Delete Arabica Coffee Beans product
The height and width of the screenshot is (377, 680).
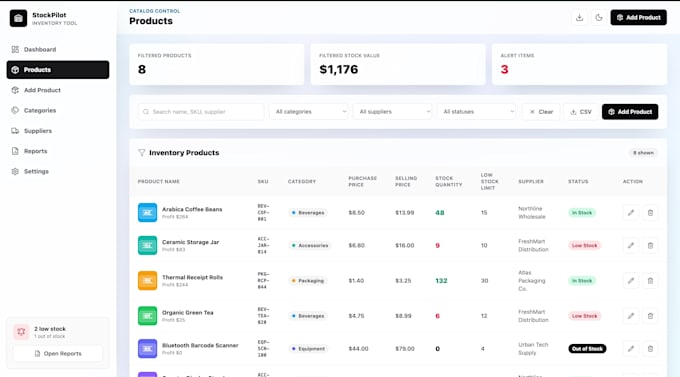pyautogui.click(x=650, y=213)
